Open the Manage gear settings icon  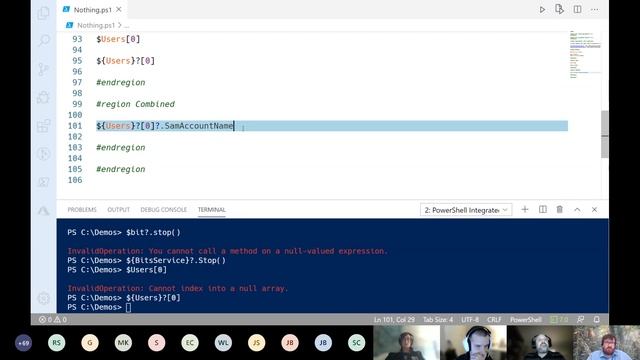[43, 298]
